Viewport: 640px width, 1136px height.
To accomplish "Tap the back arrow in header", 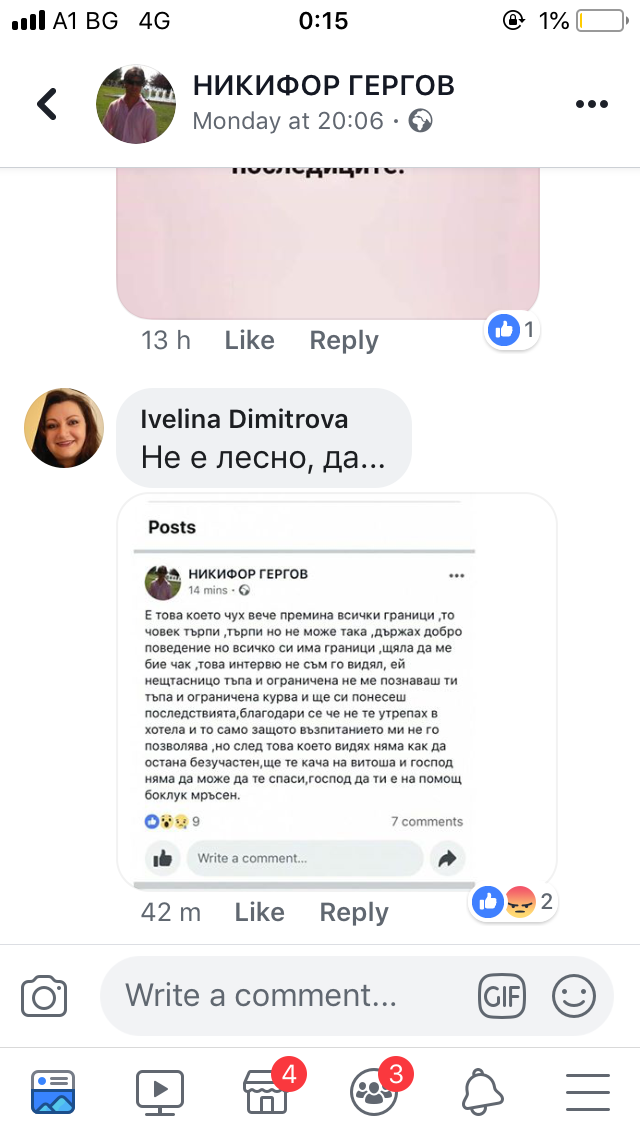I will point(47,104).
